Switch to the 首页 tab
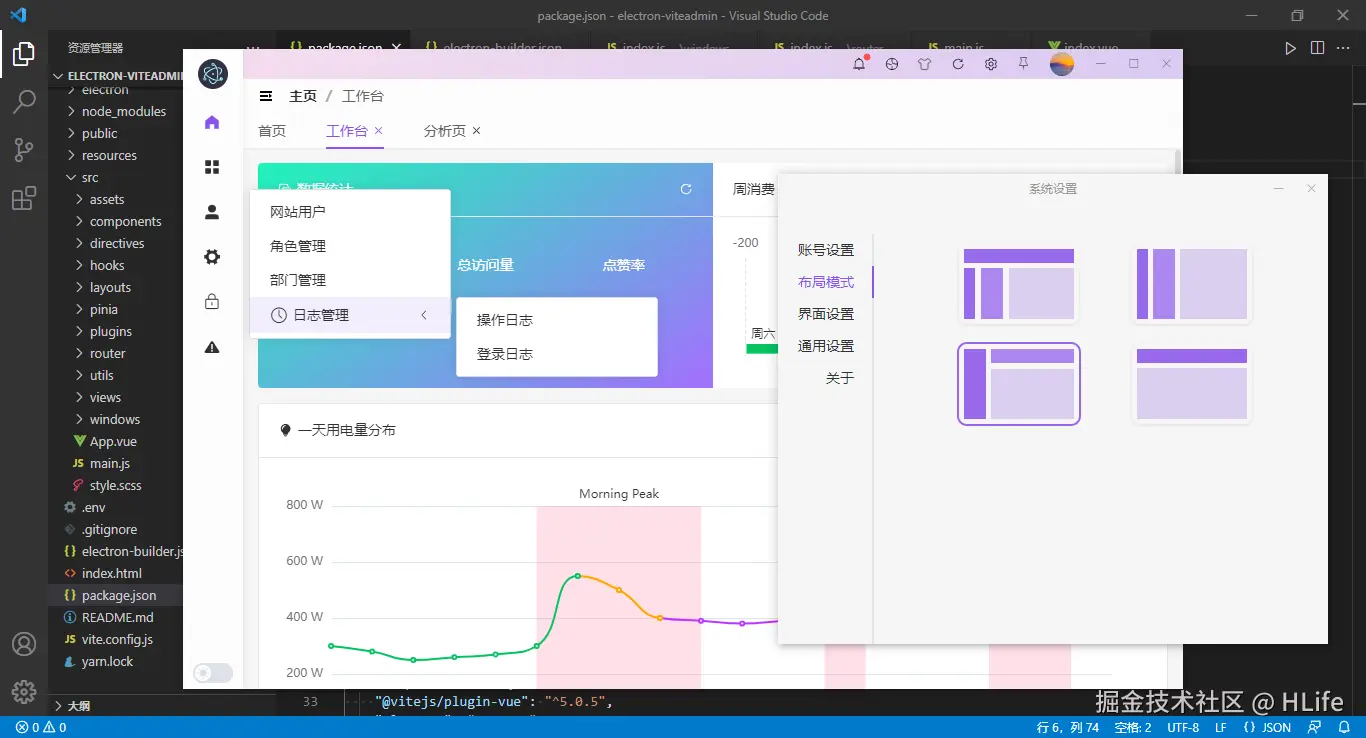The image size is (1366, 738). click(272, 131)
